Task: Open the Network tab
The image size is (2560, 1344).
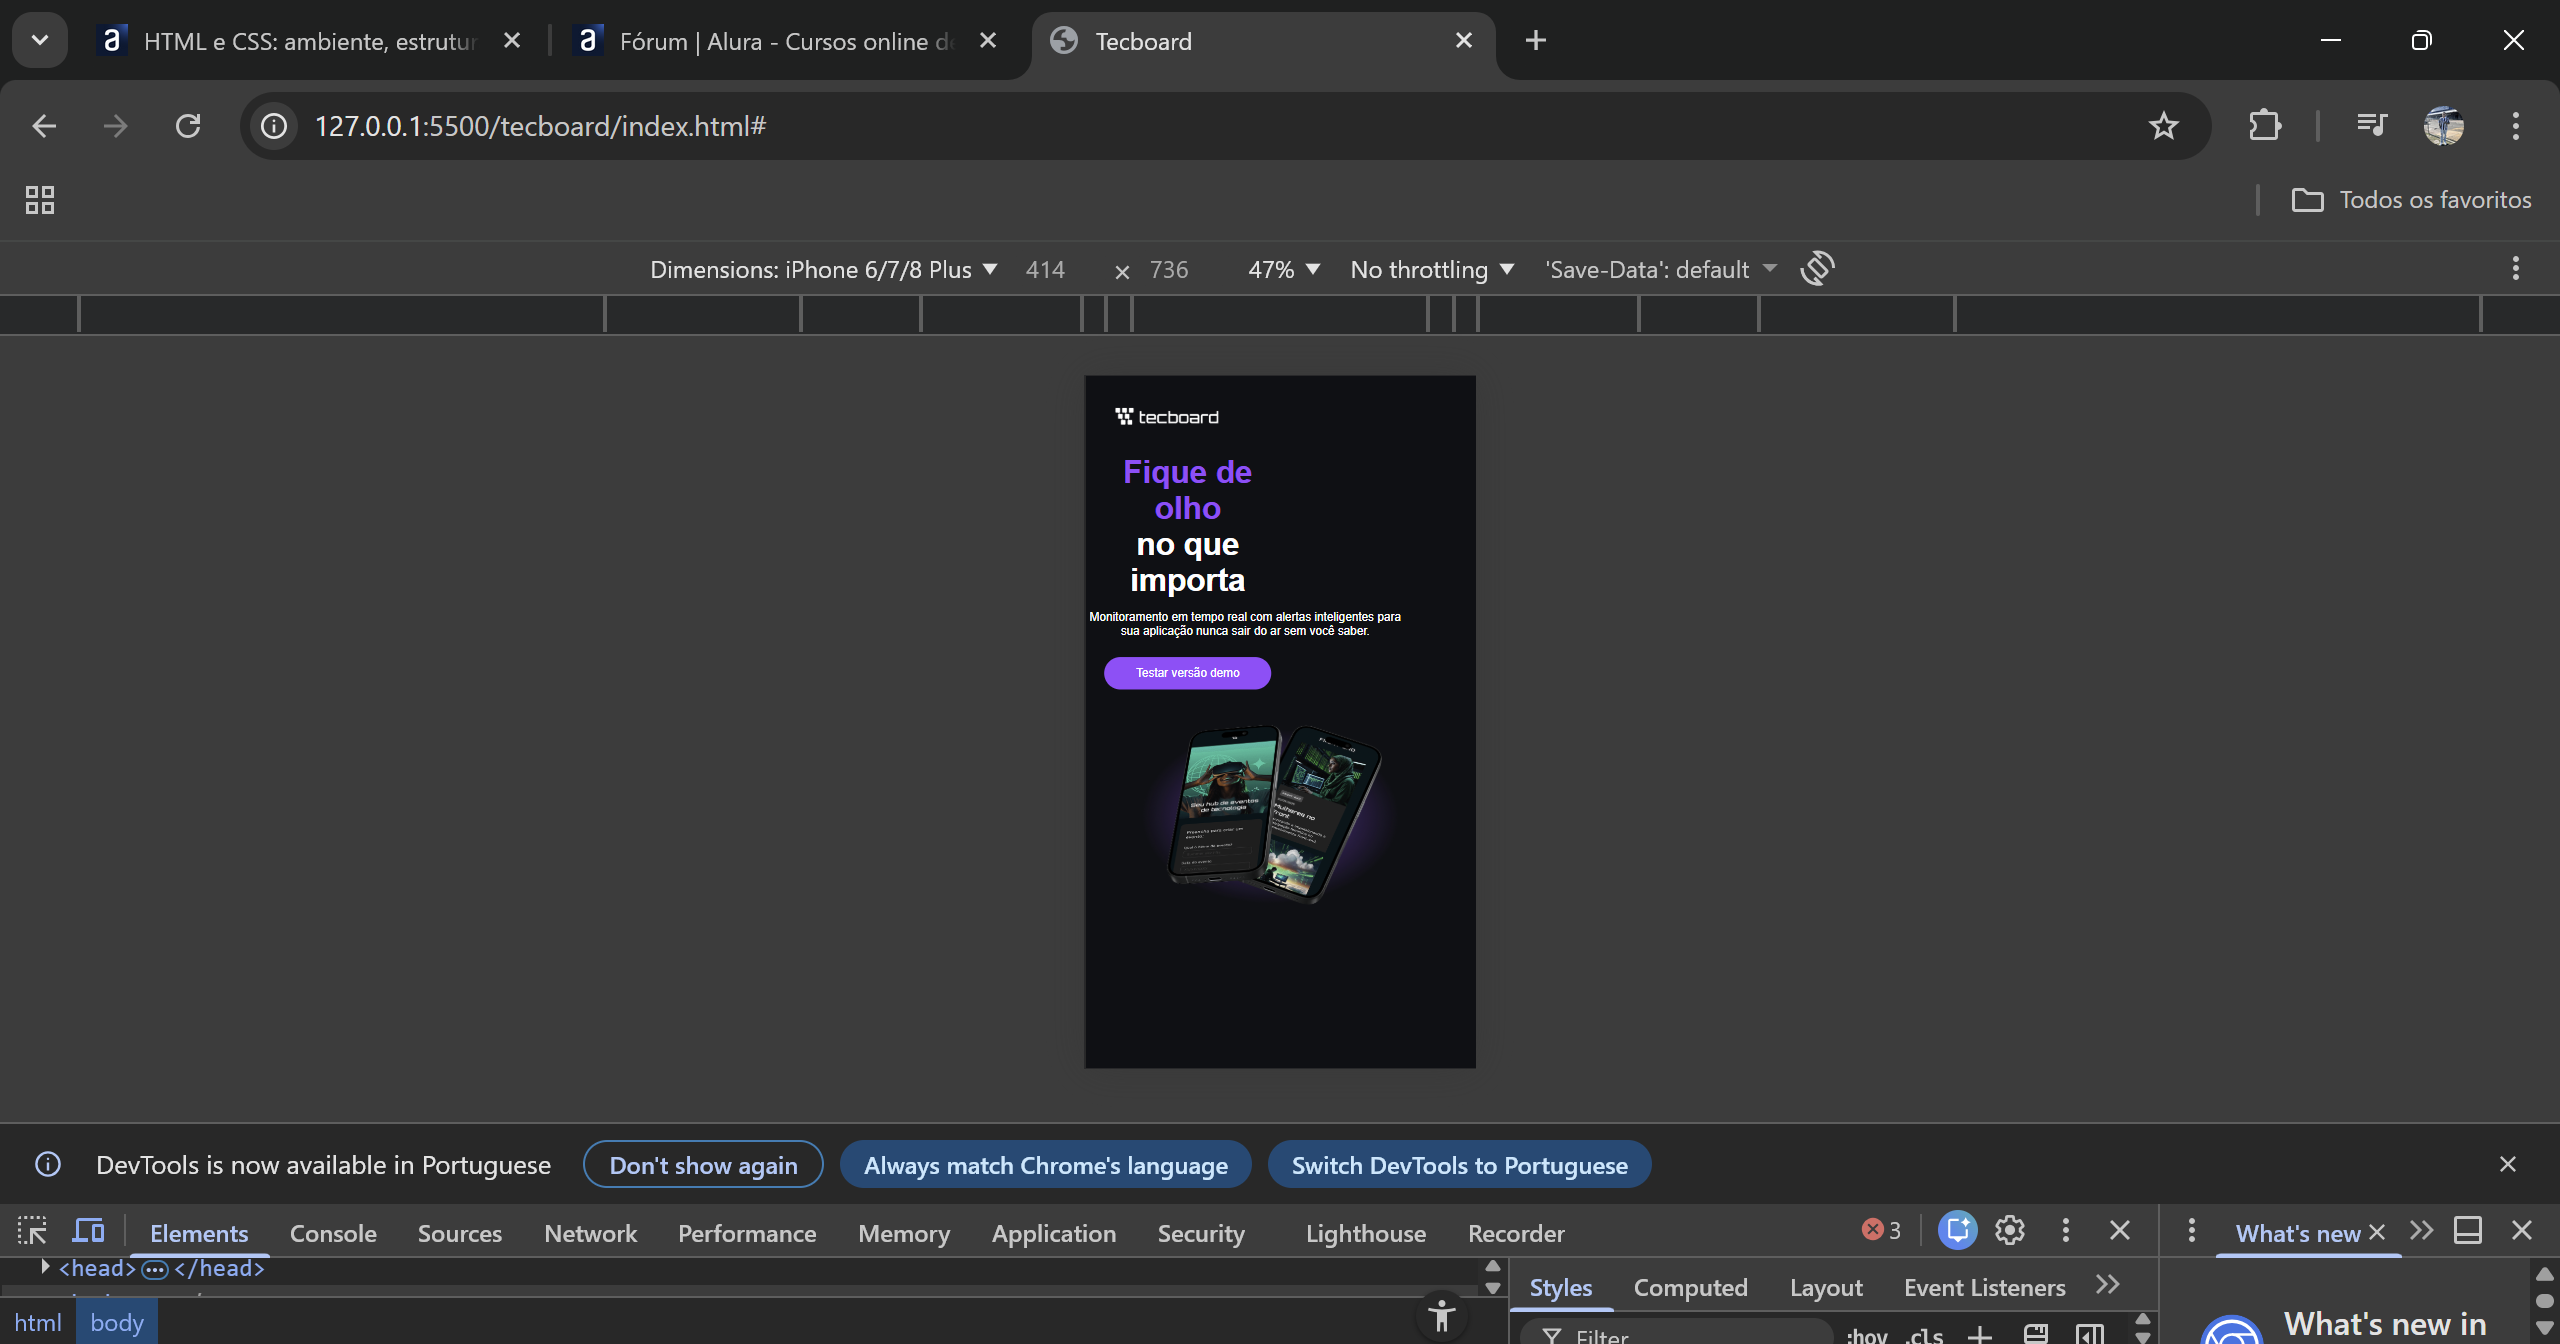Action: pos(590,1233)
